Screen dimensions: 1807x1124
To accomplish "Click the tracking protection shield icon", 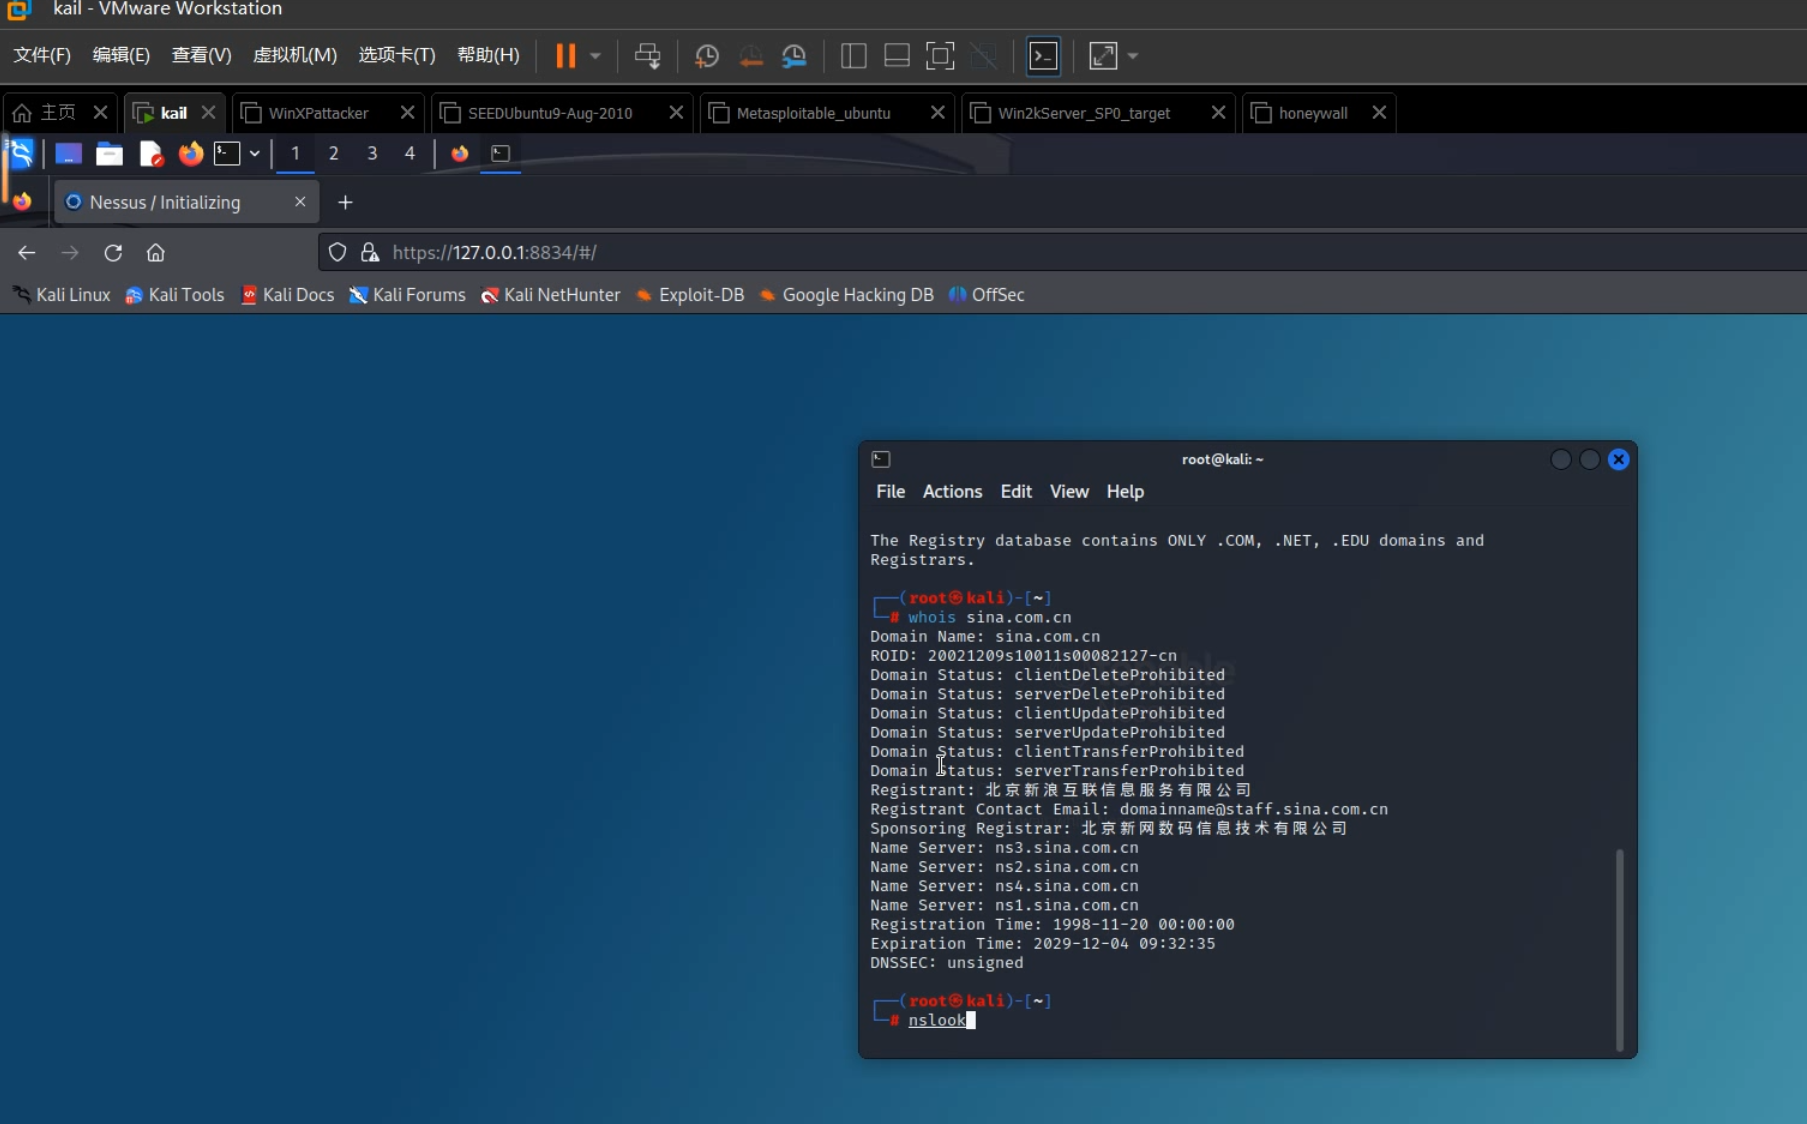I will click(x=337, y=253).
